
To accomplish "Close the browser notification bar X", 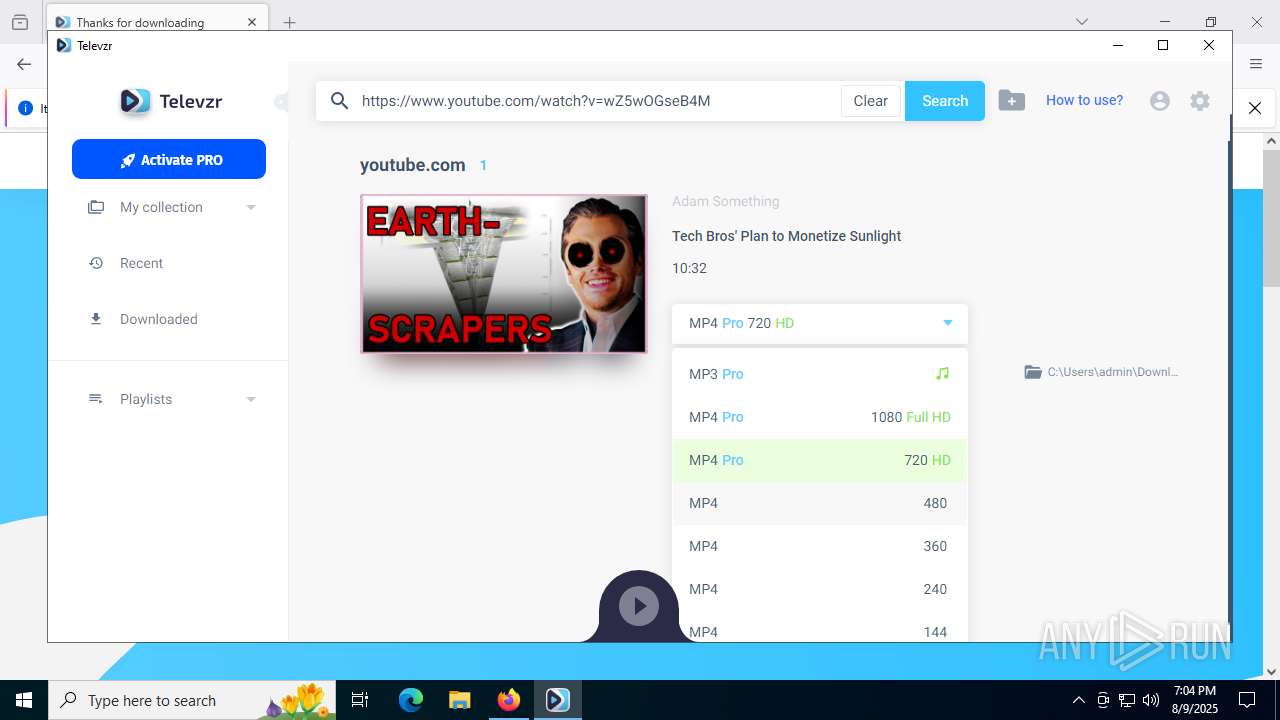I will [x=1255, y=108].
